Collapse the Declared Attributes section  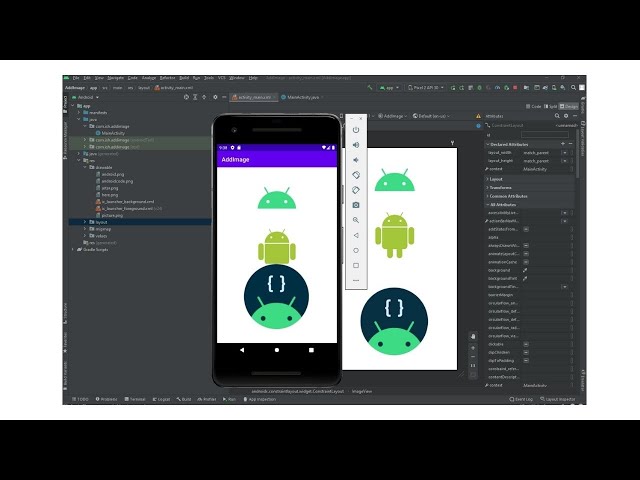487,144
